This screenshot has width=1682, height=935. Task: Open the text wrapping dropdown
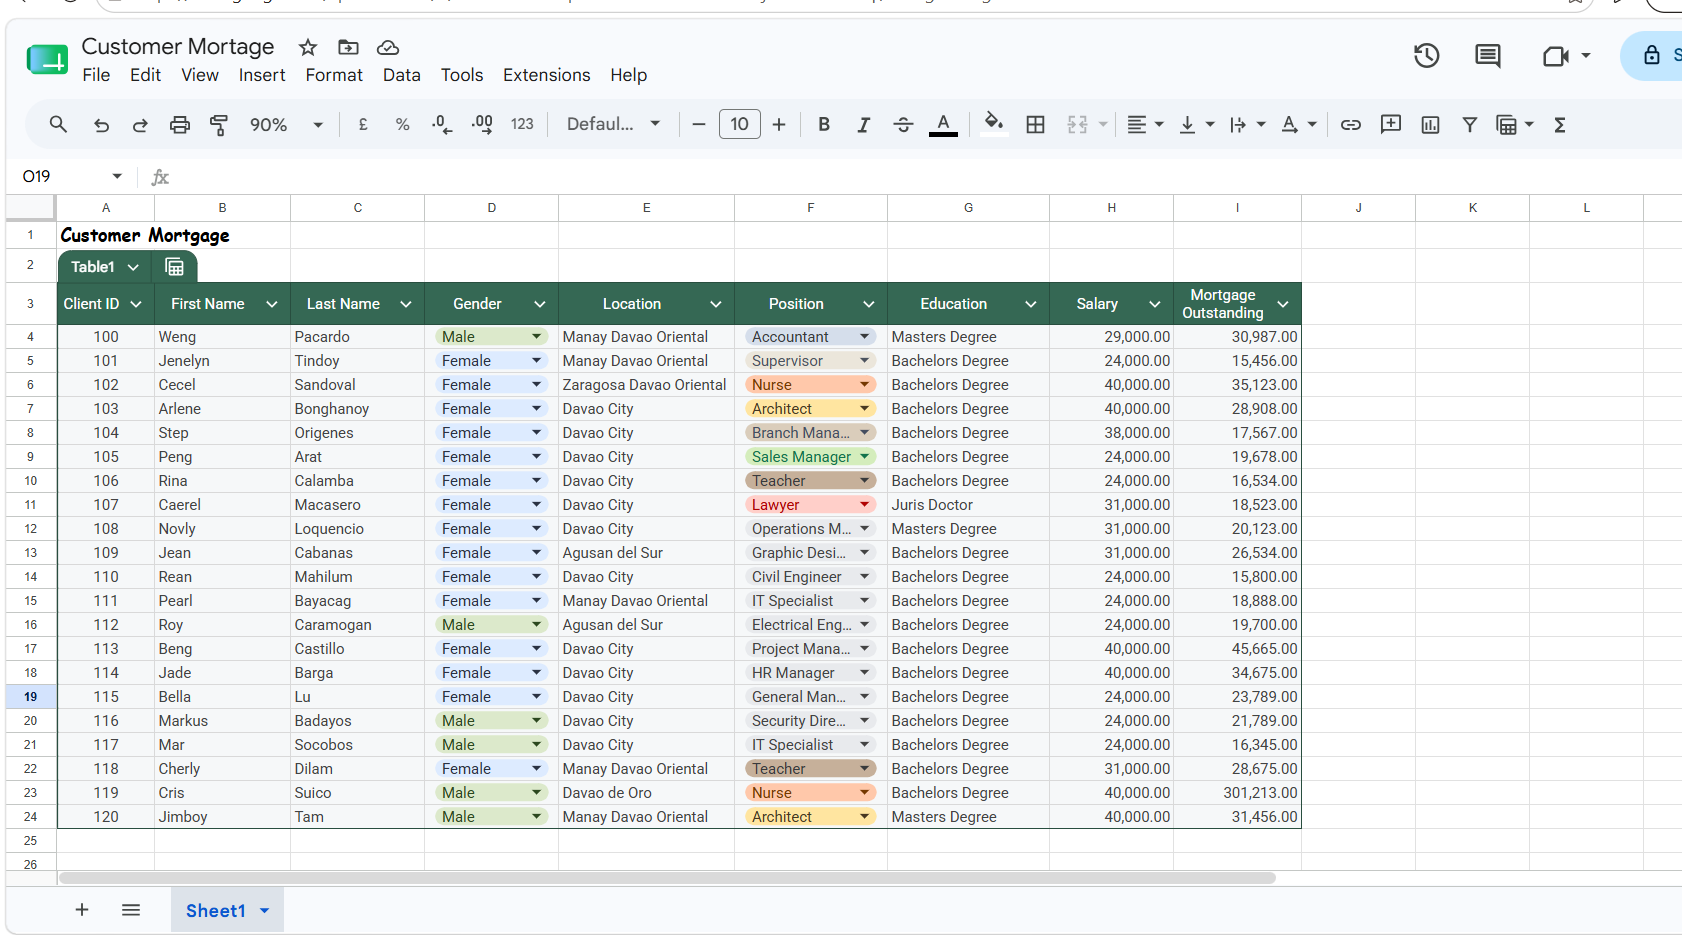tap(1248, 124)
